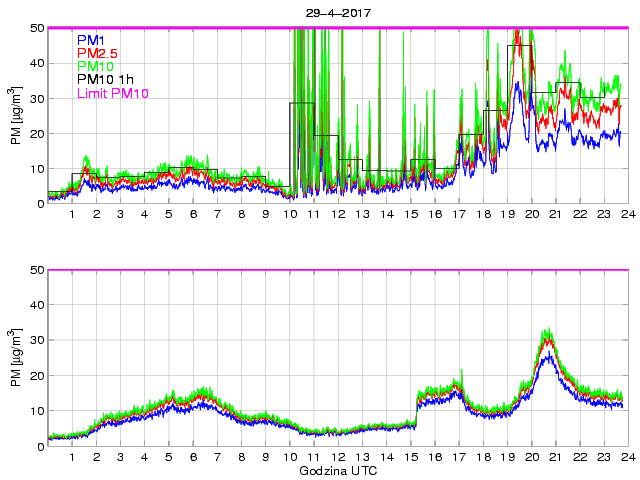The height and width of the screenshot is (480, 640).
Task: Click hour 5 tick on upper chart
Action: click(x=168, y=214)
